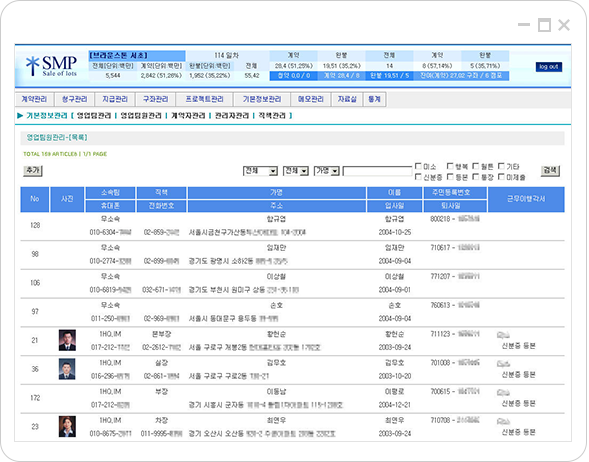This screenshot has width=589, height=462.
Task: Go to 직책관리 submenu link
Action: (x=272, y=116)
